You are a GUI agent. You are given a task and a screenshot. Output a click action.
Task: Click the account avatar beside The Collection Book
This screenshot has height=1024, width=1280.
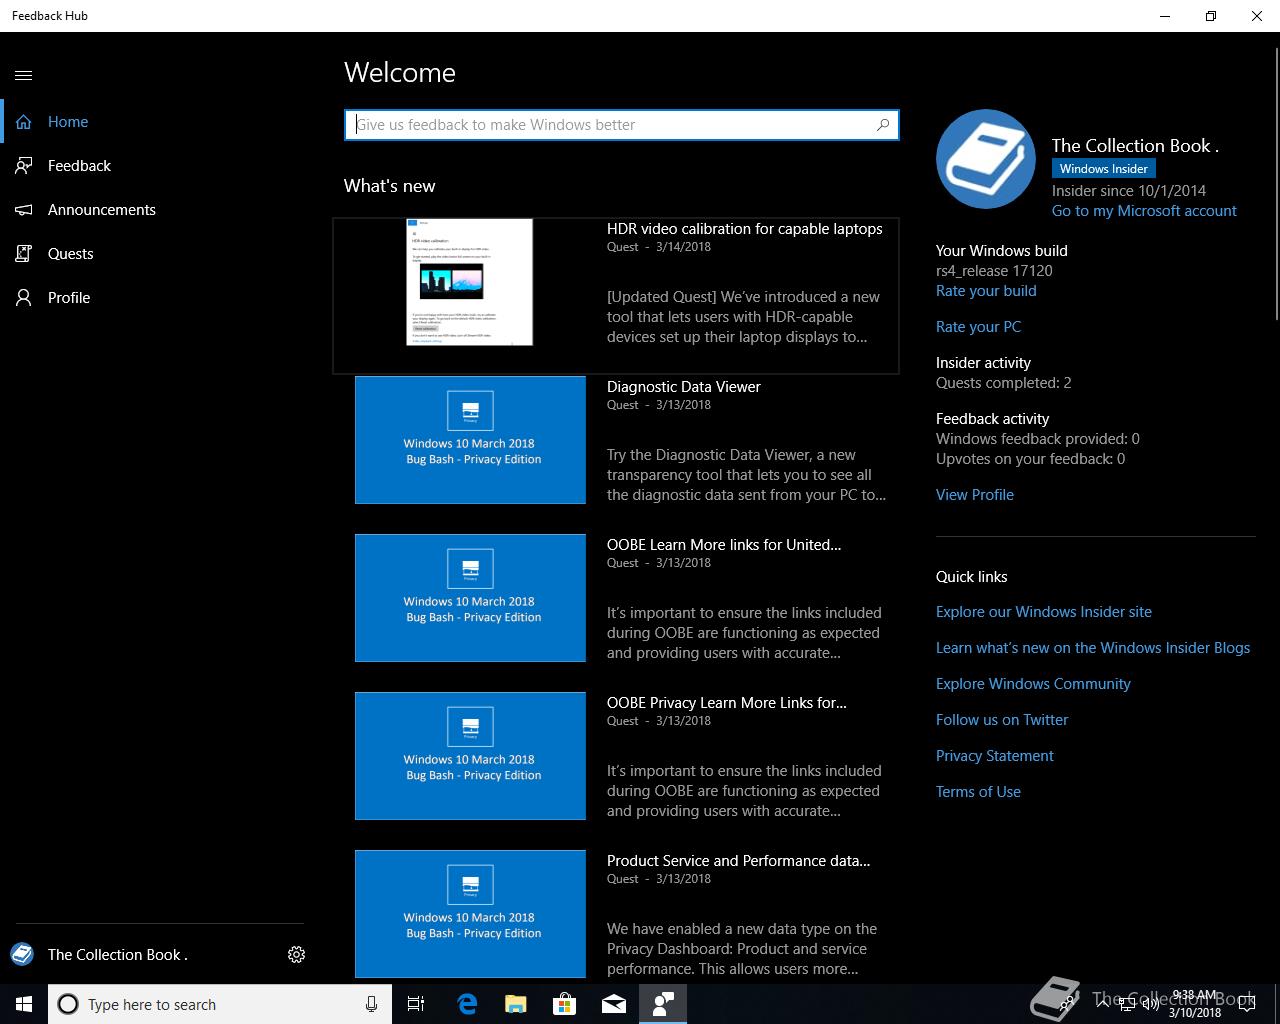click(22, 954)
